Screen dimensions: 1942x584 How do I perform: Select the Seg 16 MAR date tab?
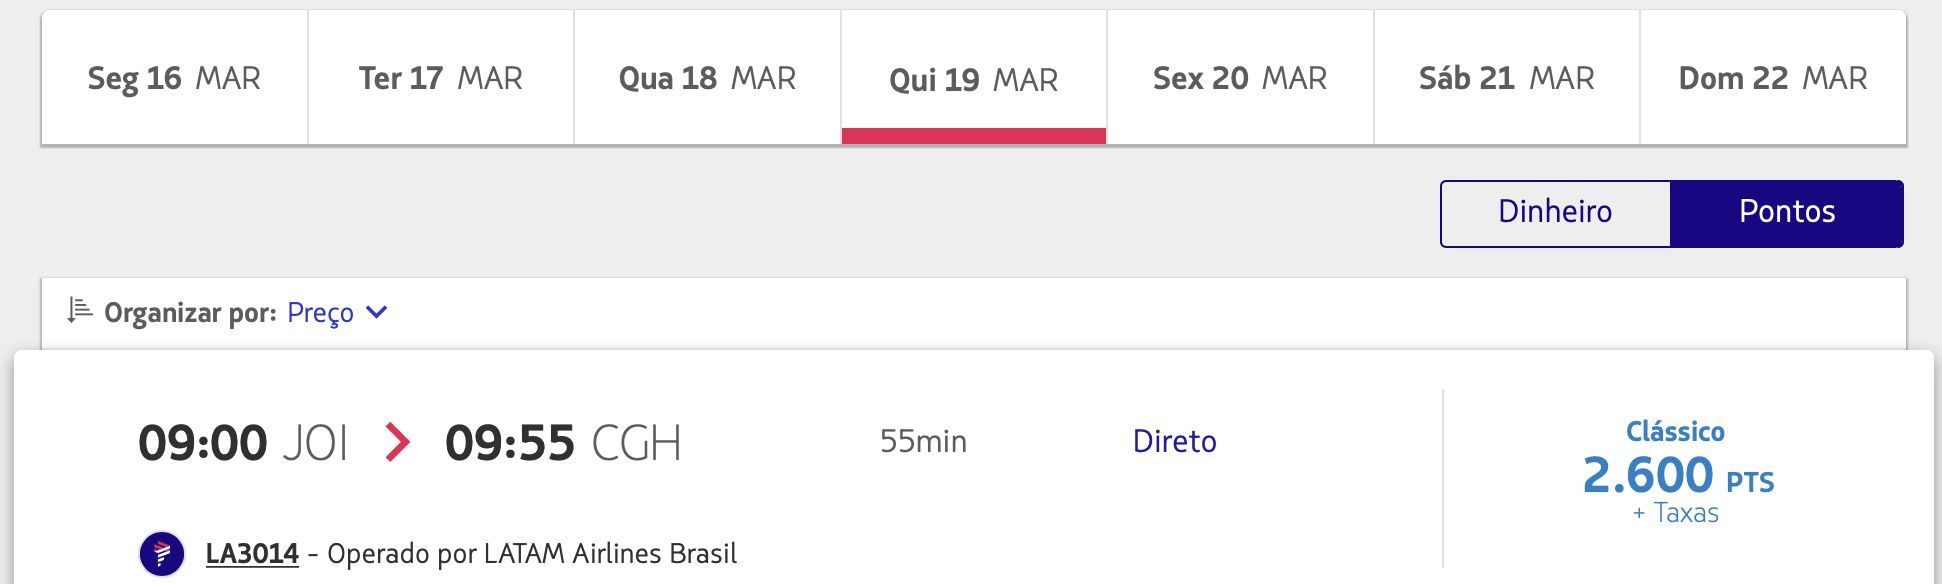point(174,78)
